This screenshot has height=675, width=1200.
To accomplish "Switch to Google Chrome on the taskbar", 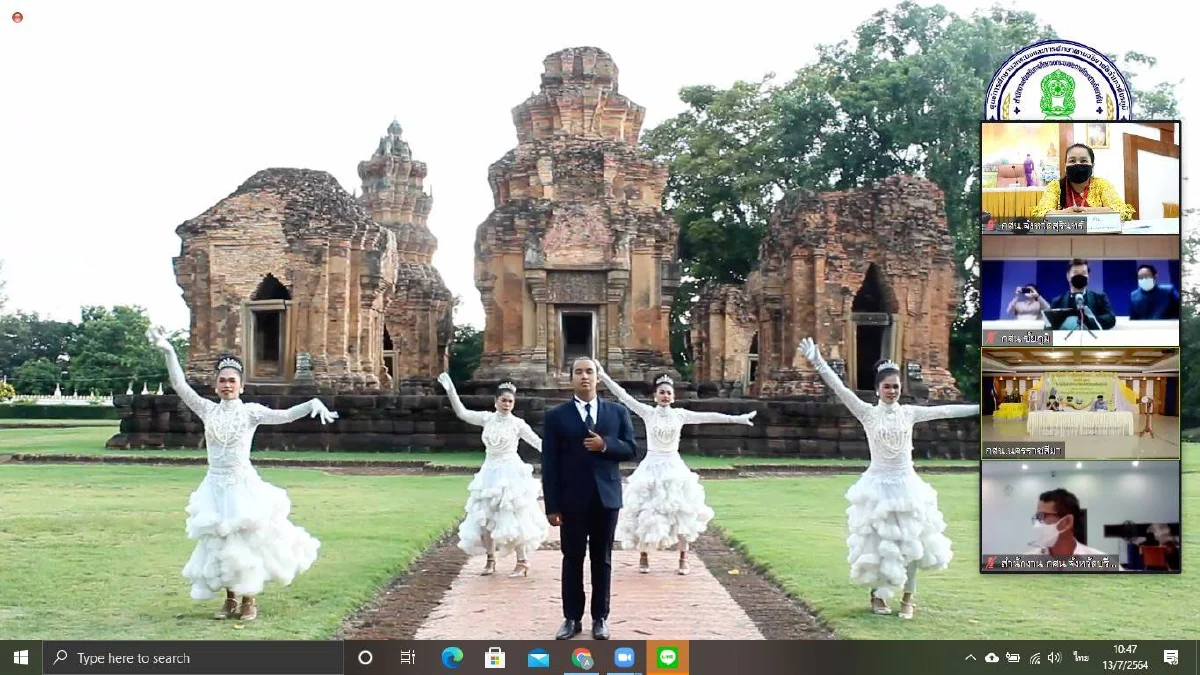I will coord(581,657).
